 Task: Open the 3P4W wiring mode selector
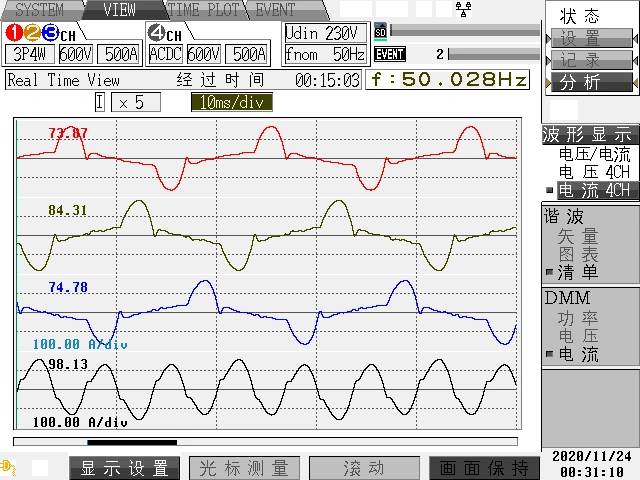(30, 54)
